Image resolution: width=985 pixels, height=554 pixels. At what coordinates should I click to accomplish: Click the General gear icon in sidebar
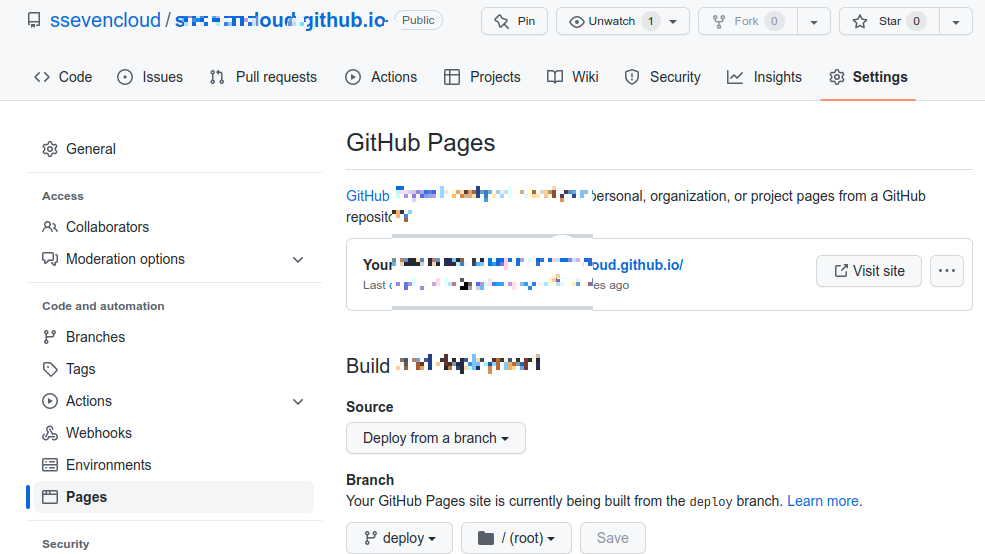[x=50, y=149]
